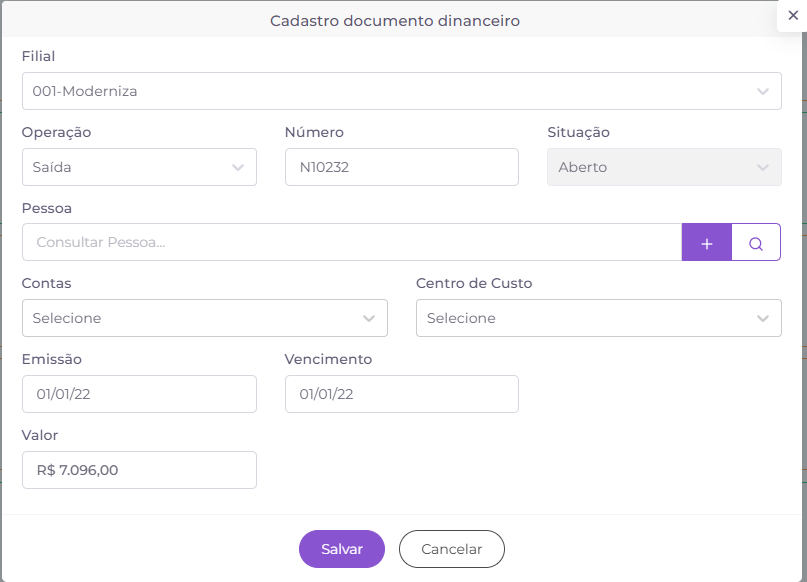Screen dimensions: 807x582
Task: Click the Centro de Custo chevron arrow
Action: 763,319
